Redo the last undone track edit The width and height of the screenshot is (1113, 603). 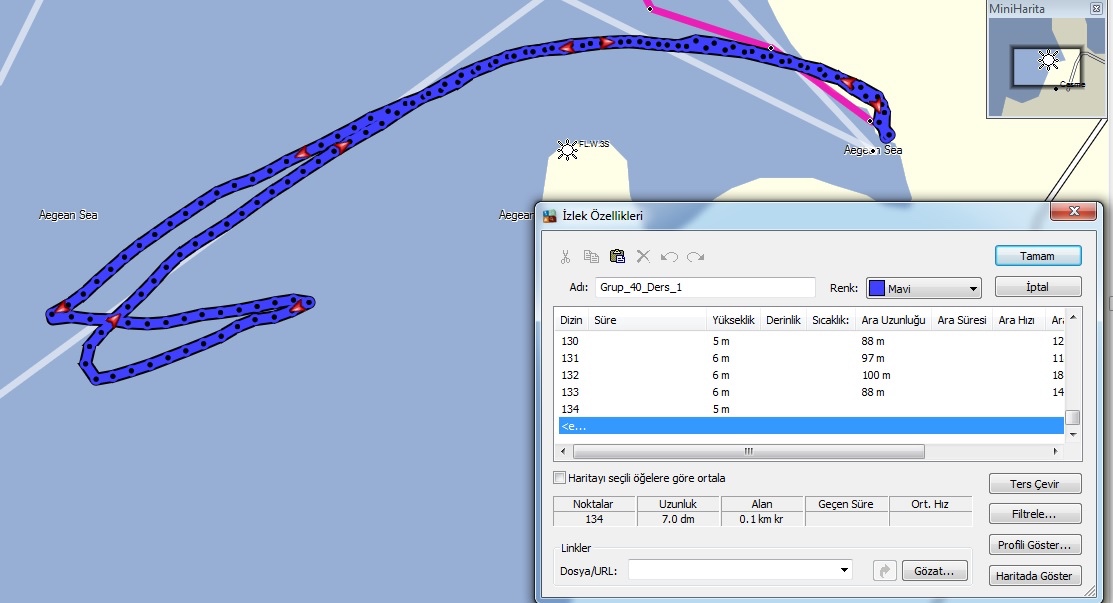696,257
